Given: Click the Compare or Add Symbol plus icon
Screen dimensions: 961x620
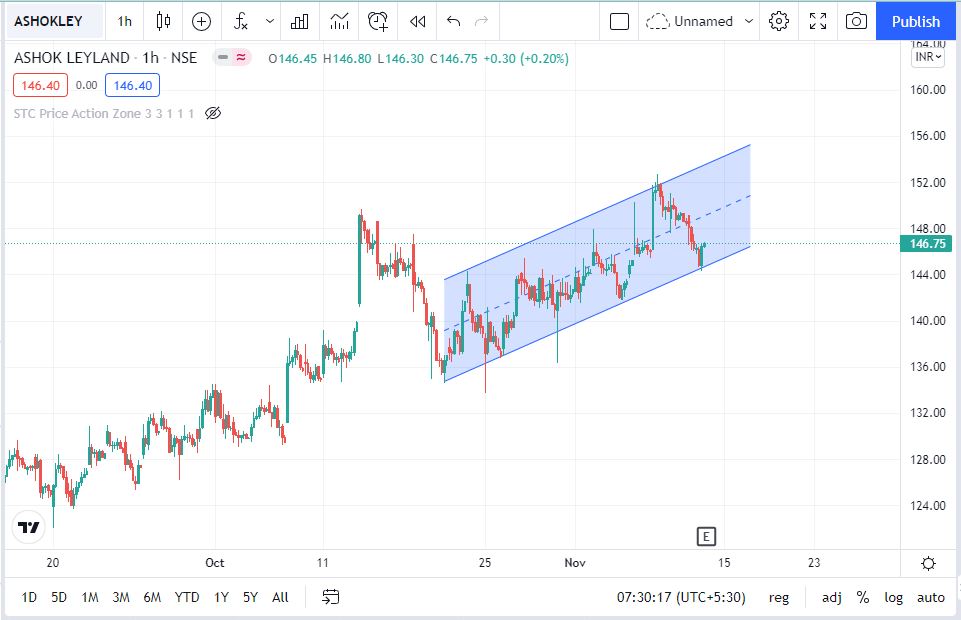Looking at the screenshot, I should [202, 21].
